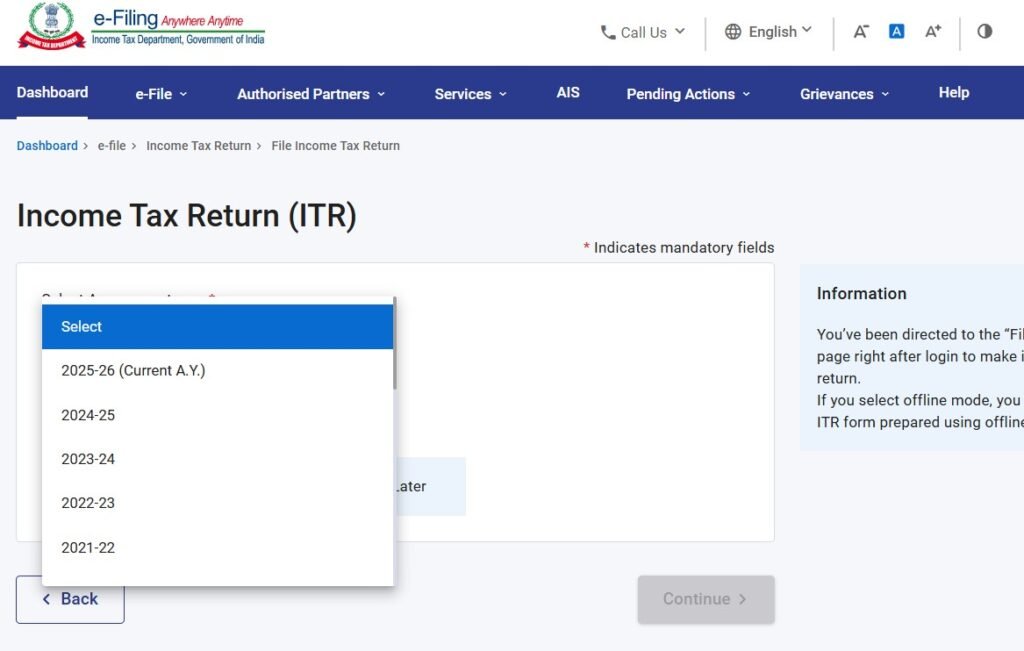Viewport: 1024px width, 651px height.
Task: Increase font size with A+ icon
Action: (x=933, y=32)
